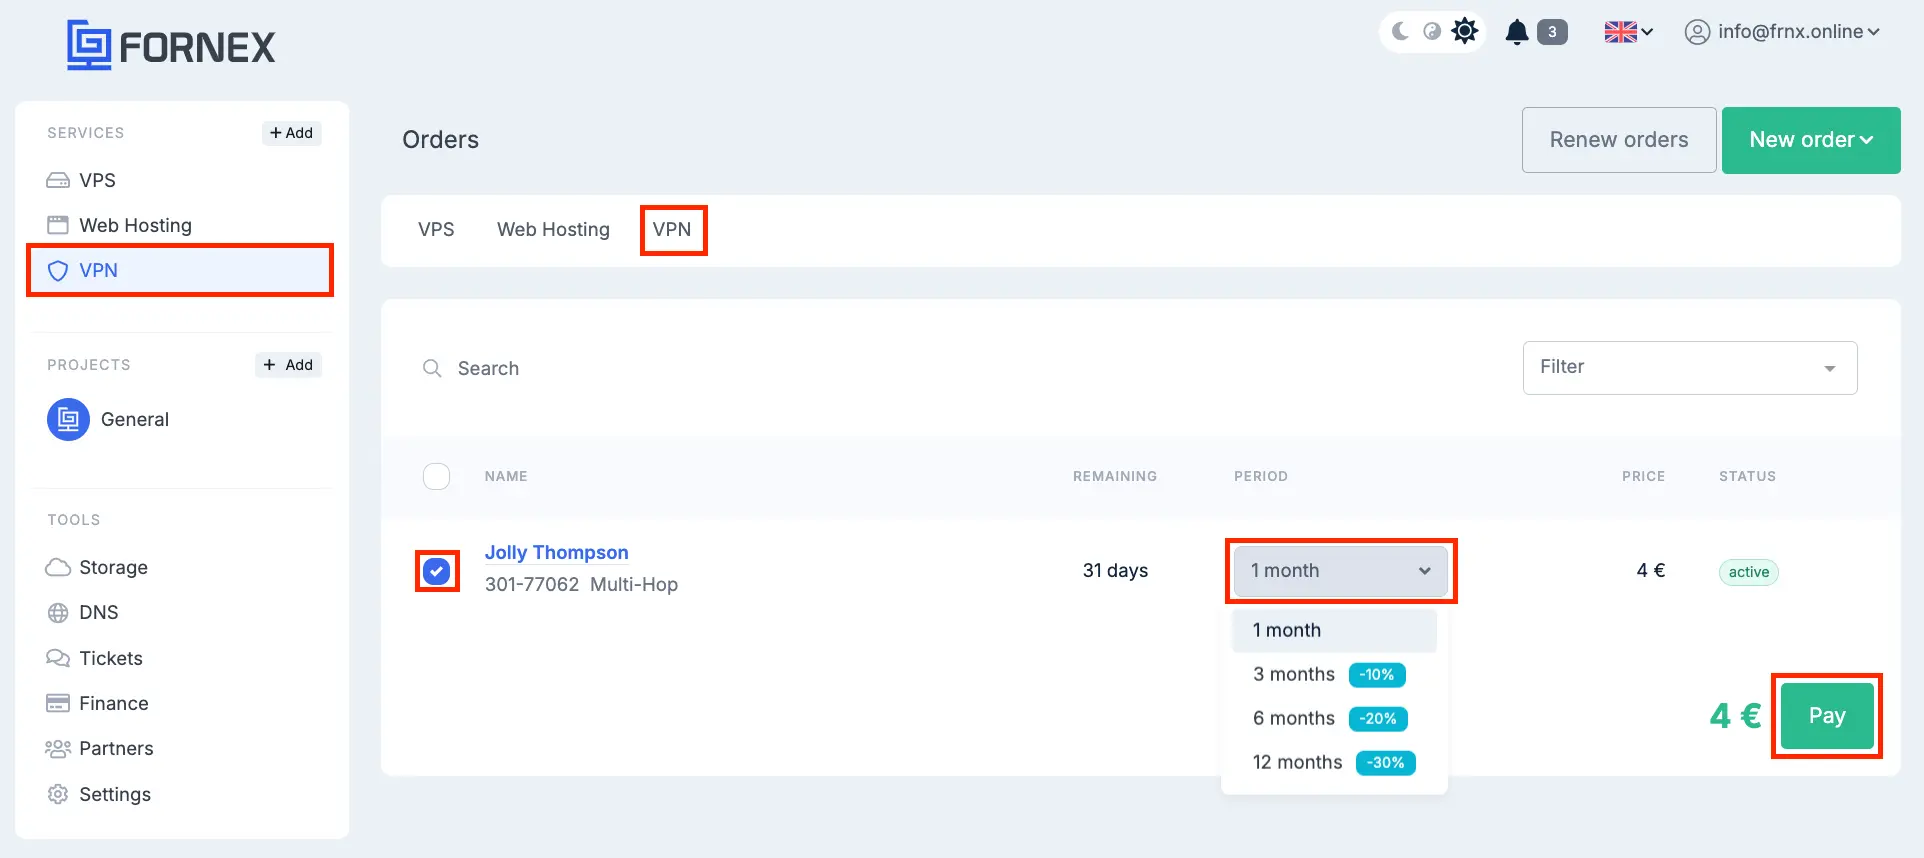Image resolution: width=1924 pixels, height=858 pixels.
Task: Select the light theme sun icon
Action: [x=1465, y=31]
